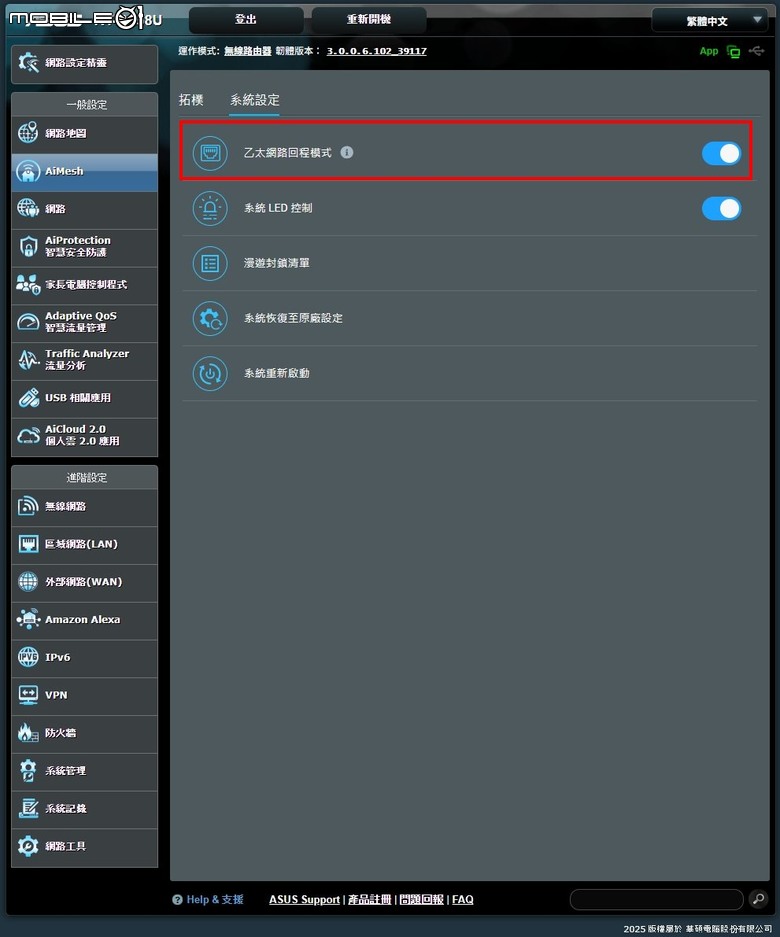Select 系統恢復至原廠設定 factory reset row

pos(469,318)
